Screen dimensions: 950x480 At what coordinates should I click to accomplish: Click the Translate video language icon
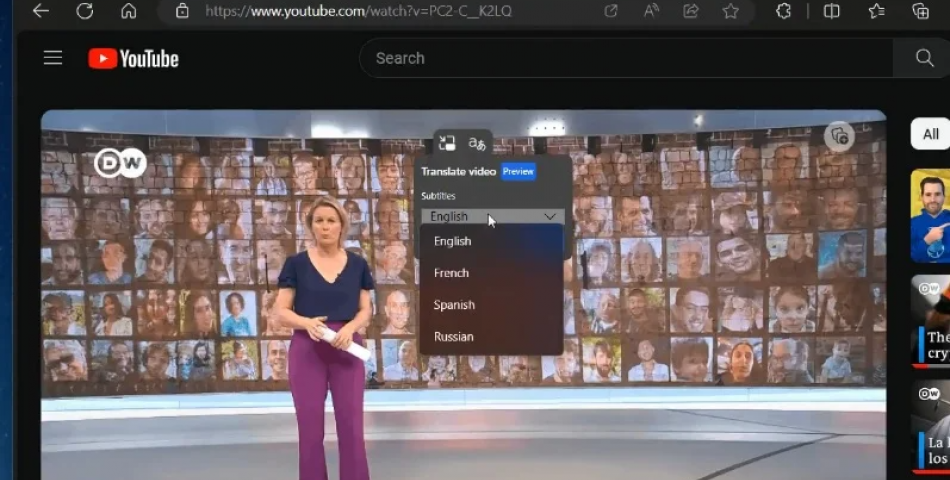pyautogui.click(x=477, y=144)
